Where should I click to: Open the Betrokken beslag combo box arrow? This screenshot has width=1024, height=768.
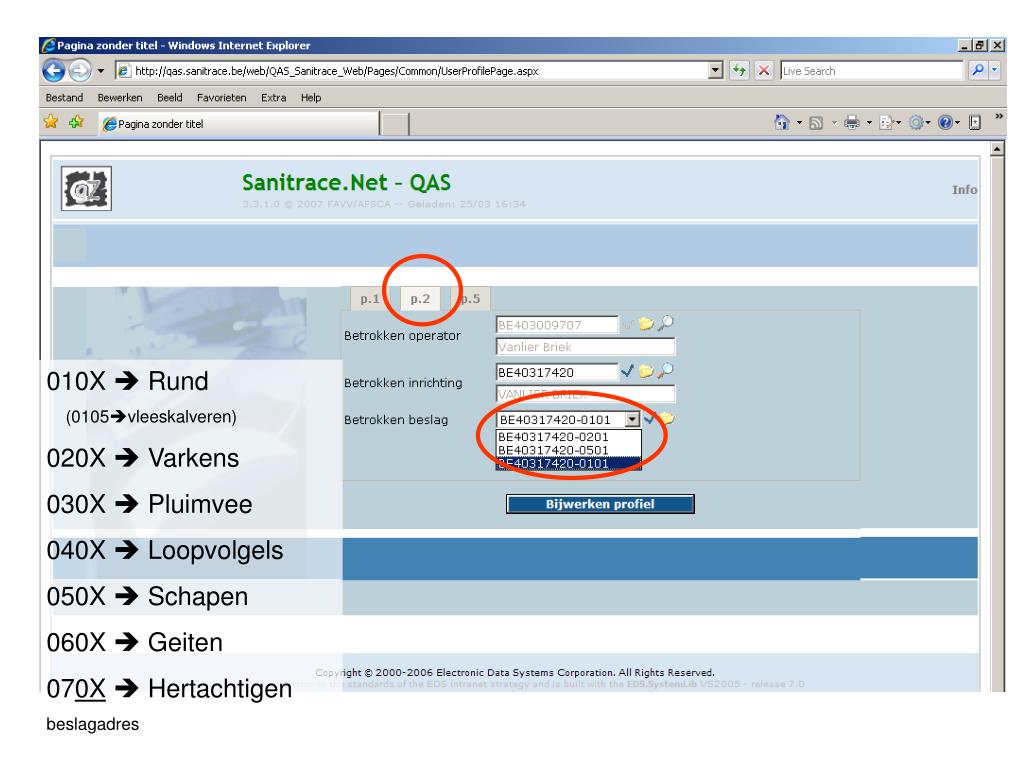(x=632, y=419)
